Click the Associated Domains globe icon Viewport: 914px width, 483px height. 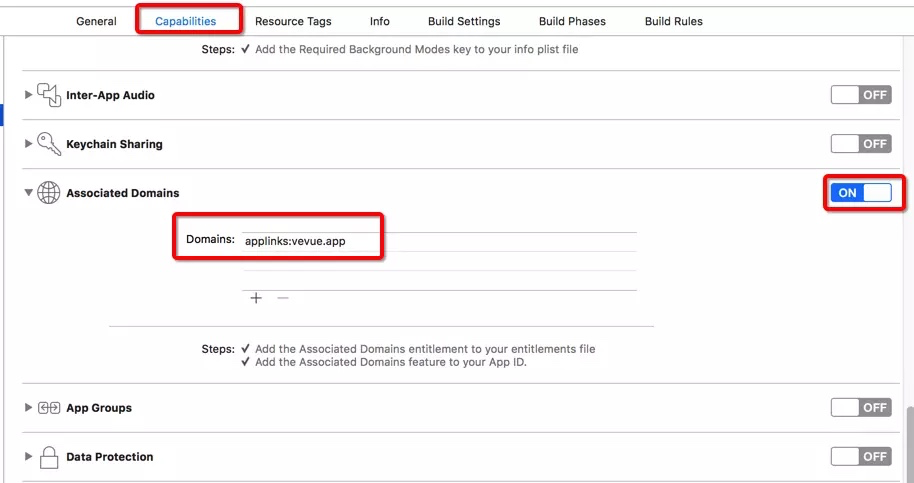(x=49, y=193)
